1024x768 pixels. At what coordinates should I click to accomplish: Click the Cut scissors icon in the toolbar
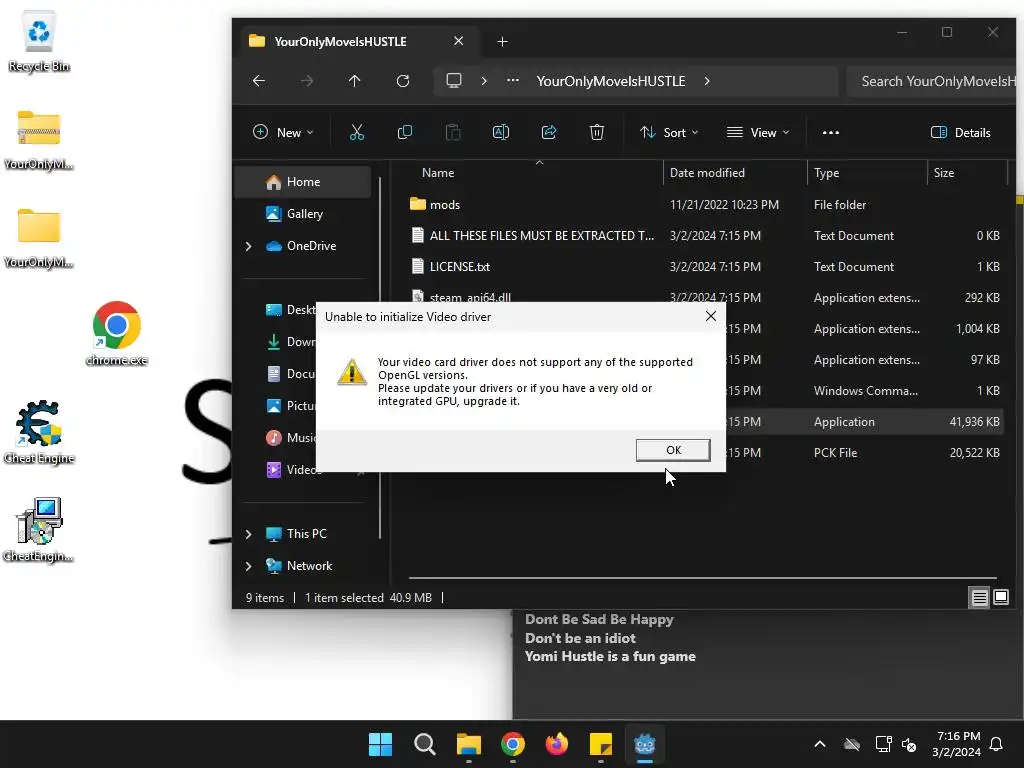[357, 133]
